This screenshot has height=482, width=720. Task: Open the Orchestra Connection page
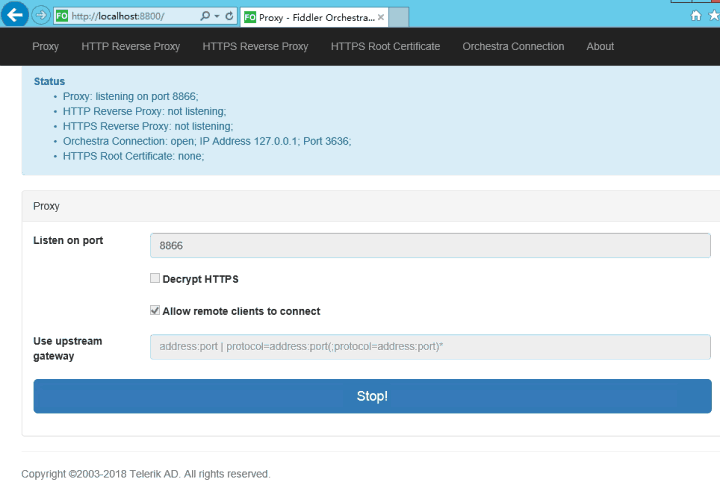[x=513, y=46]
